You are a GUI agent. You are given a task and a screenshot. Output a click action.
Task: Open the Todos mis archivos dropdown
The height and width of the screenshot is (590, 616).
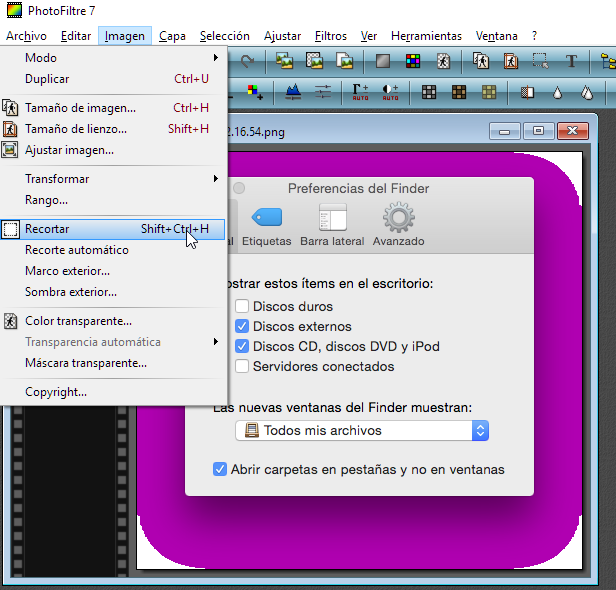(362, 431)
